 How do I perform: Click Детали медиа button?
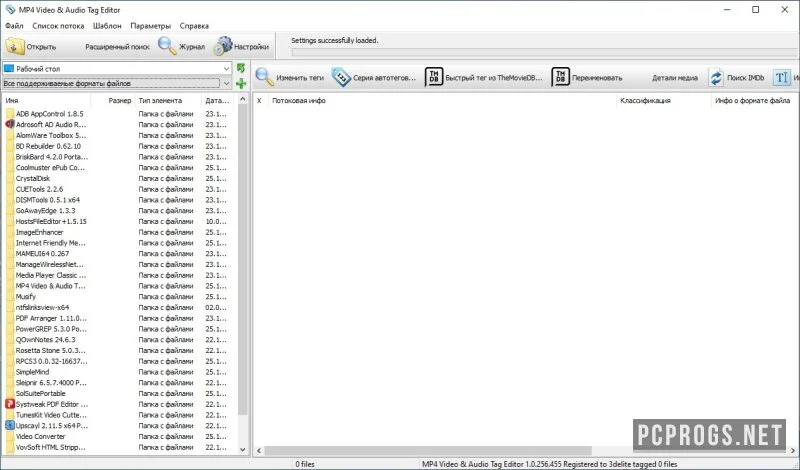674,78
